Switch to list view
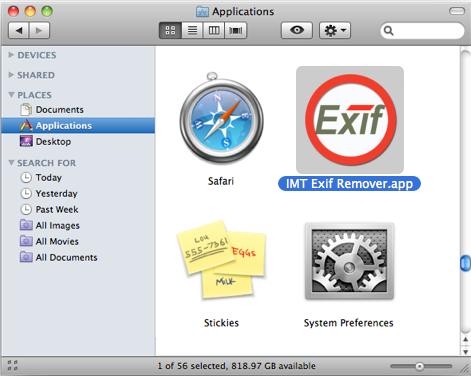 tap(192, 31)
